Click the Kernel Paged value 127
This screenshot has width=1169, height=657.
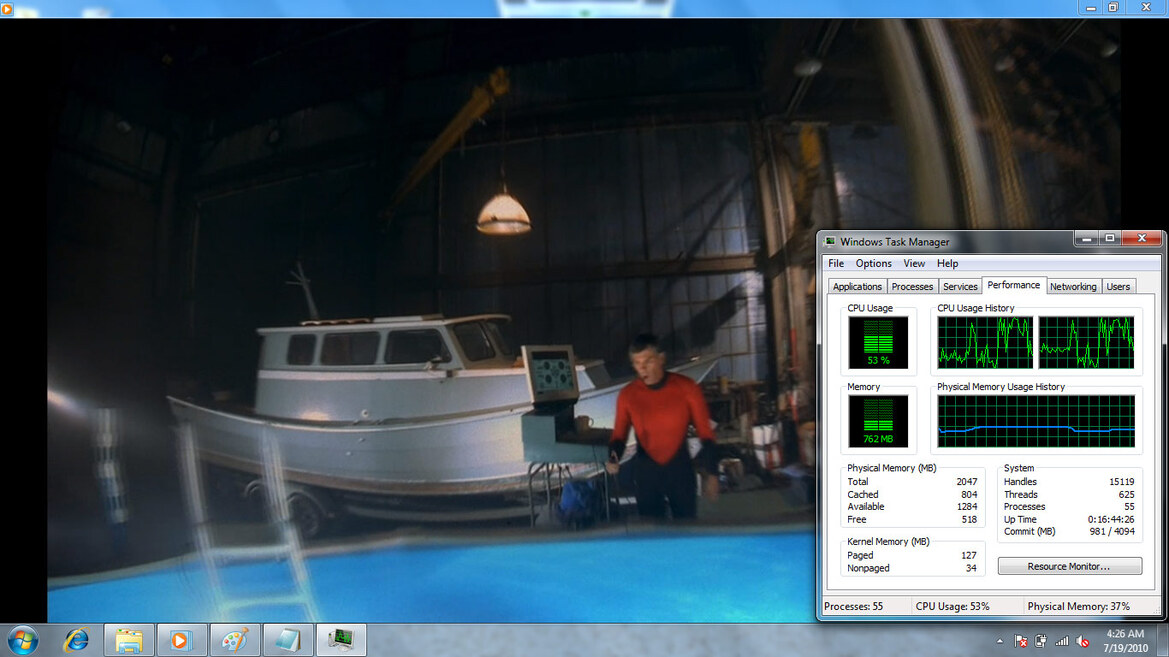(968, 556)
